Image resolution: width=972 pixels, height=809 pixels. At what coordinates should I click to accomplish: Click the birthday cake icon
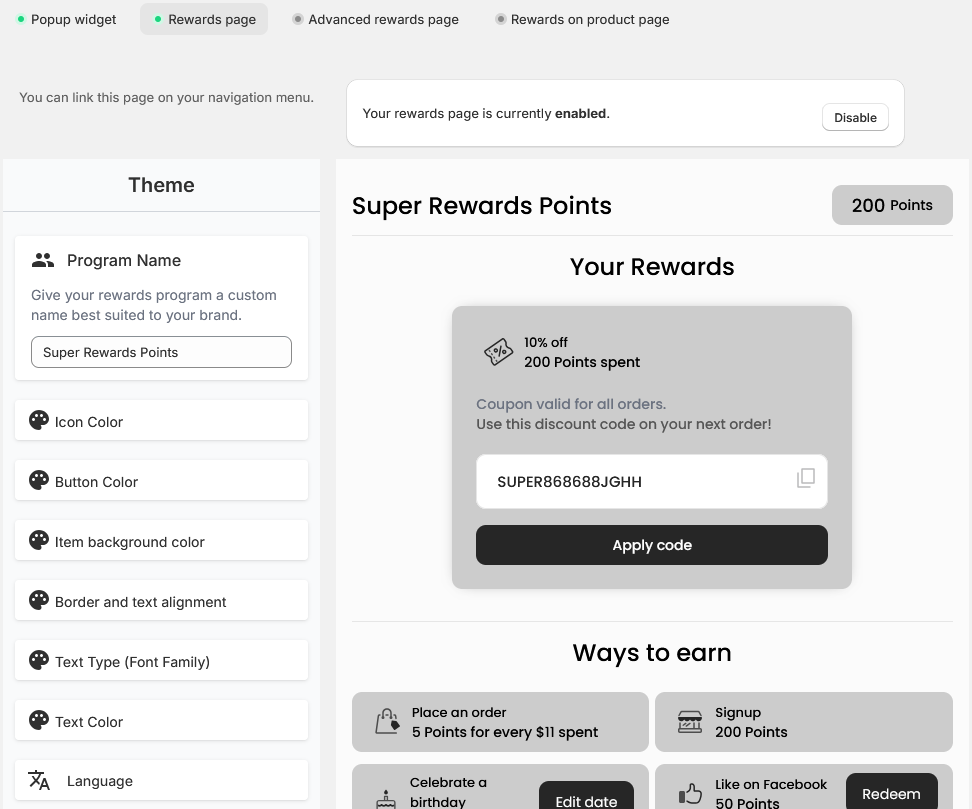point(386,798)
